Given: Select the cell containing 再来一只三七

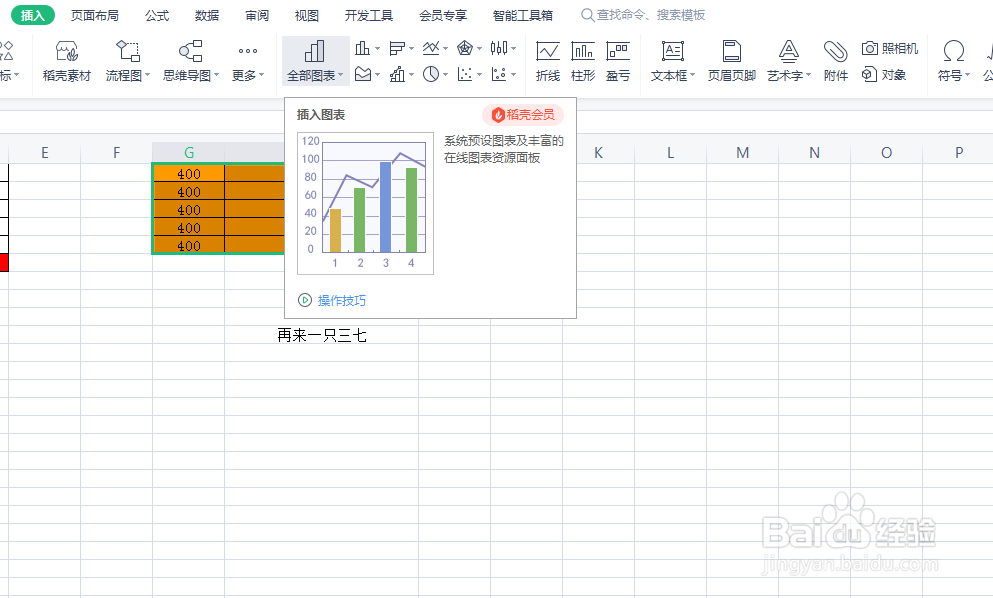Looking at the screenshot, I should click(x=322, y=335).
